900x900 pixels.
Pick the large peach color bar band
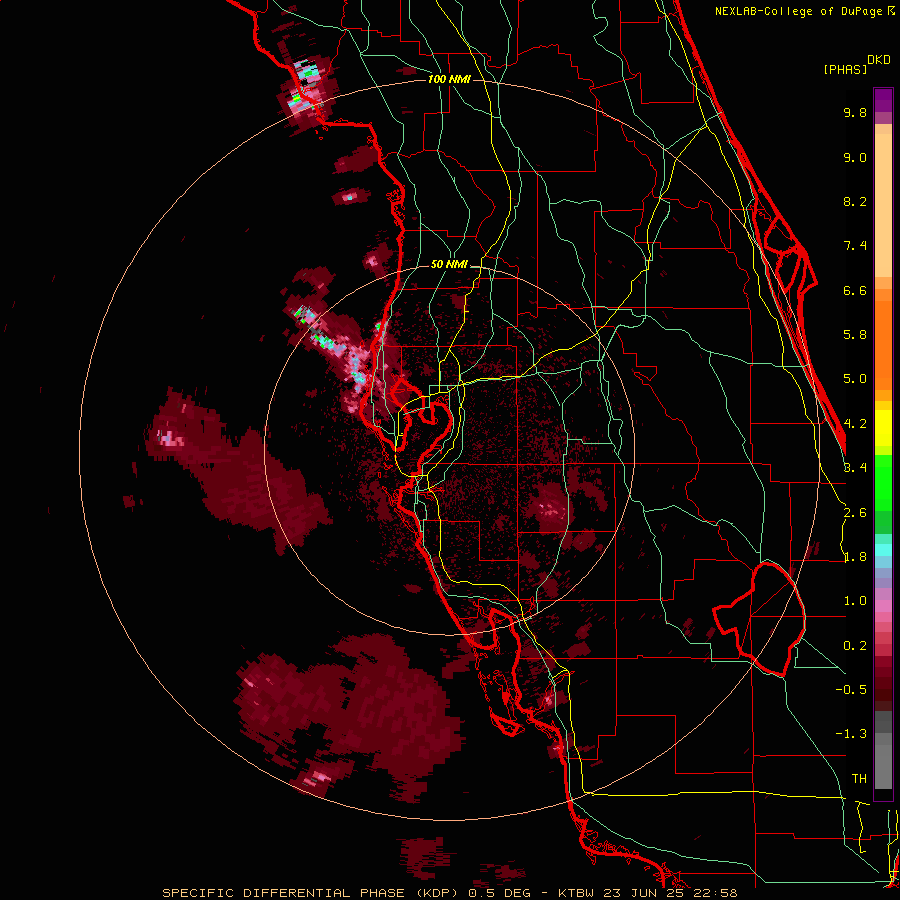click(x=883, y=205)
